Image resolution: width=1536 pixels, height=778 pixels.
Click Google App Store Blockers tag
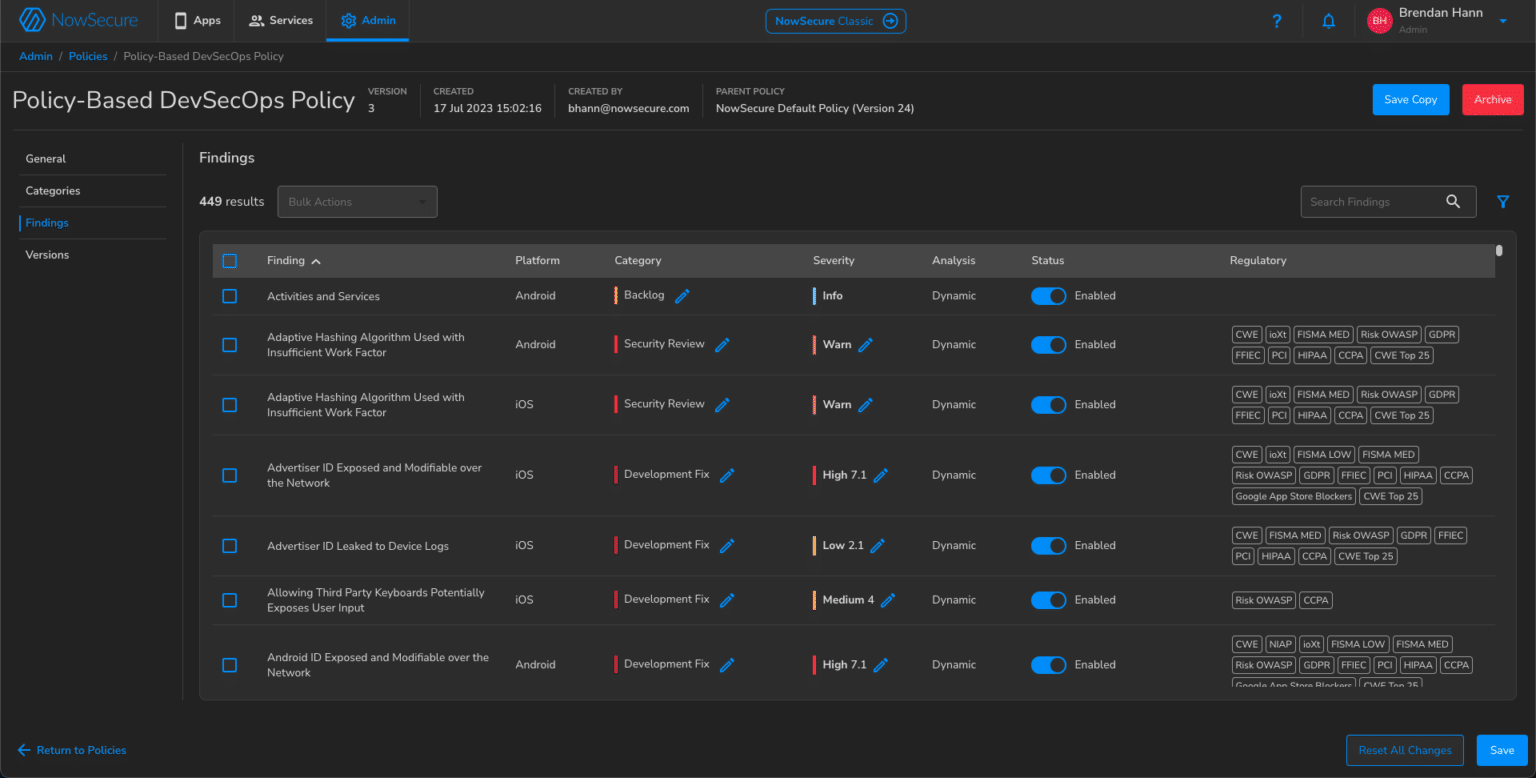tap(1294, 497)
